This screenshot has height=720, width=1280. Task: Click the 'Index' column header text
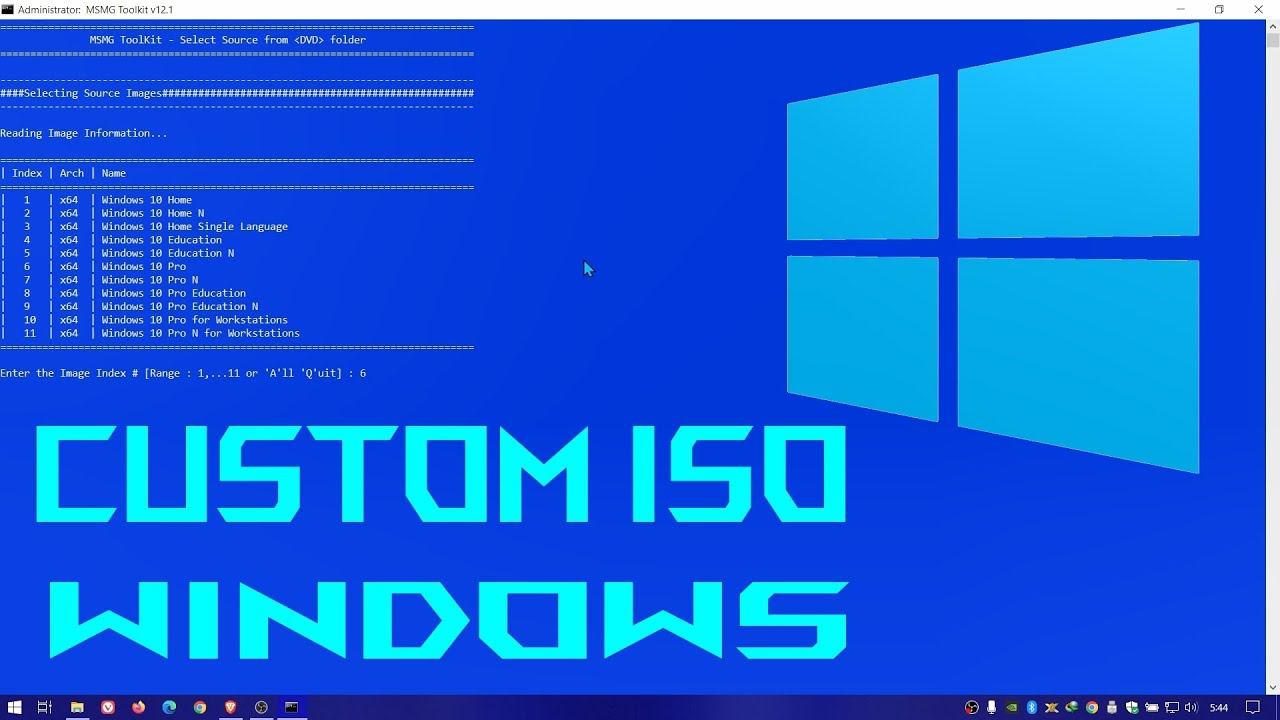pyautogui.click(x=27, y=173)
